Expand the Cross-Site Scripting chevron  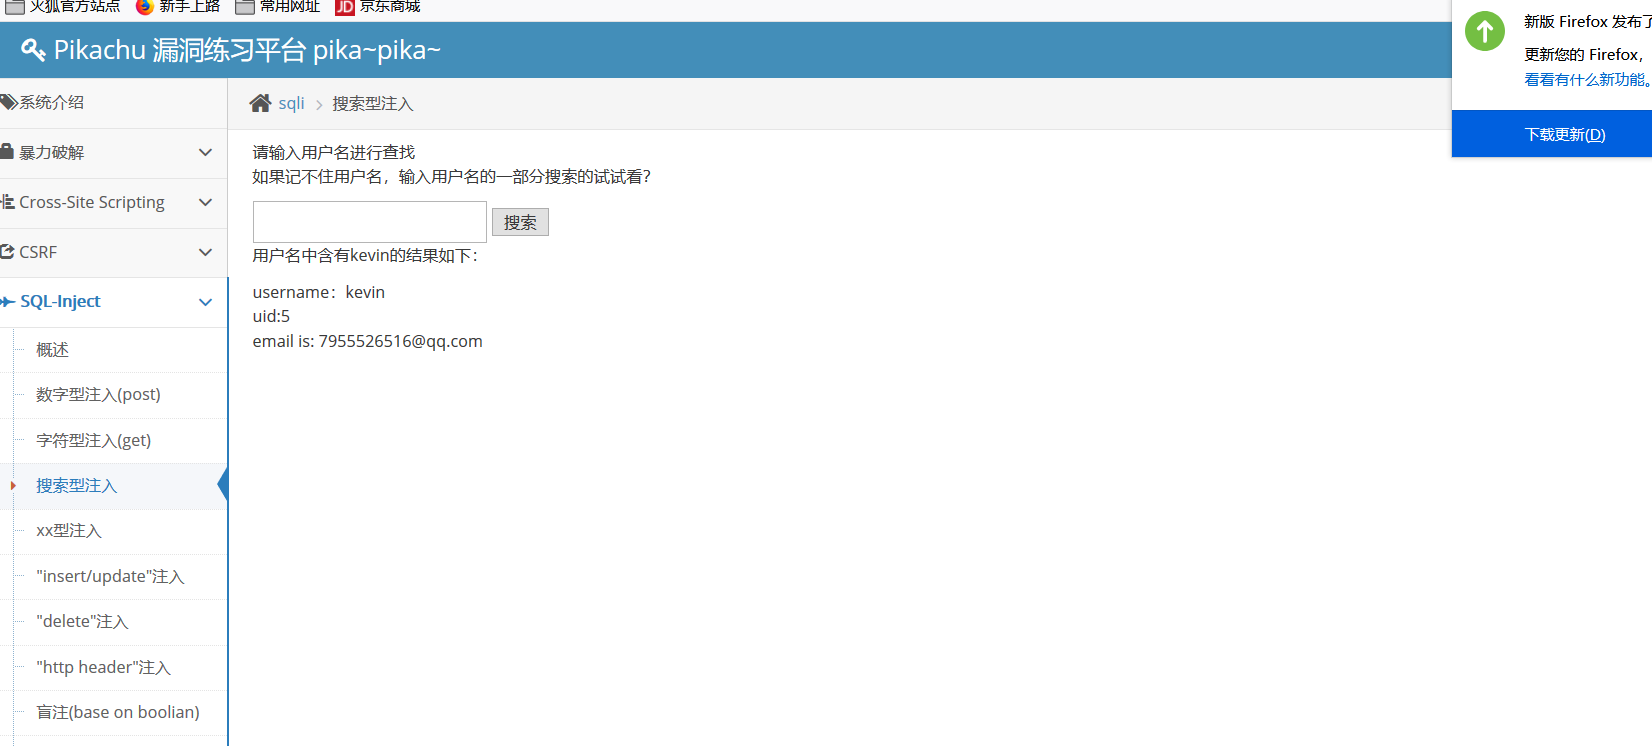(205, 202)
